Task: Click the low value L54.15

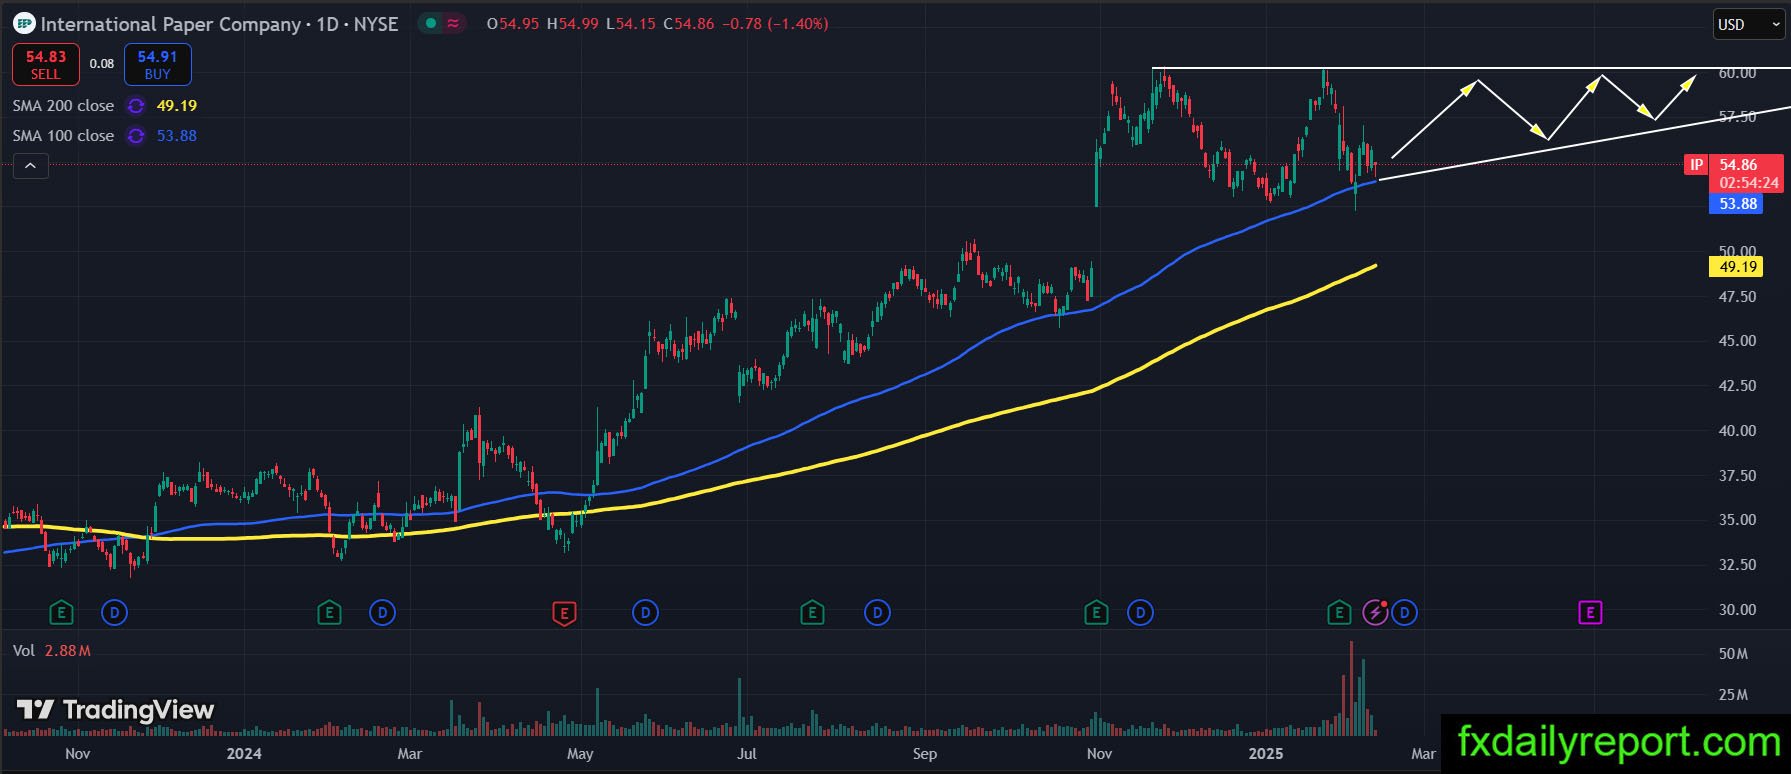Action: tap(631, 24)
